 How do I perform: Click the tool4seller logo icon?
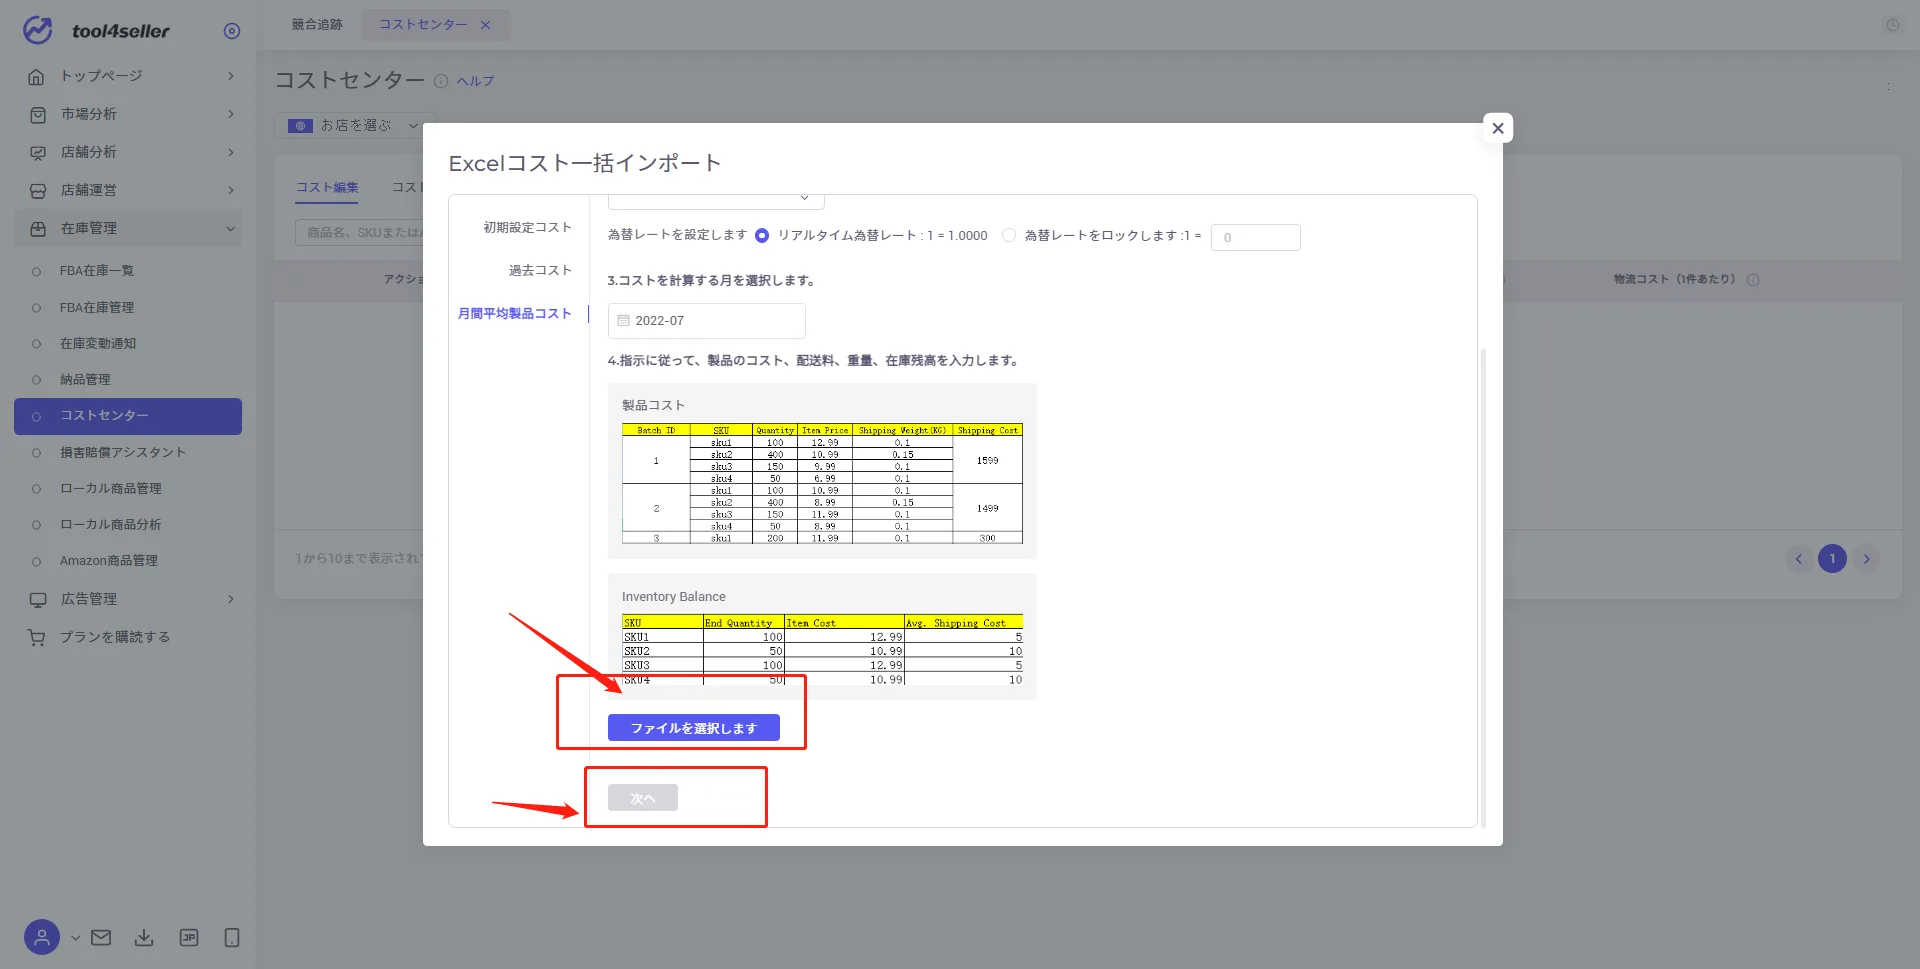[x=38, y=30]
